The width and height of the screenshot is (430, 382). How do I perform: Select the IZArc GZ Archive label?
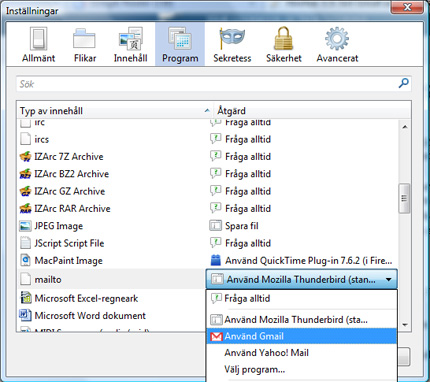pos(70,191)
